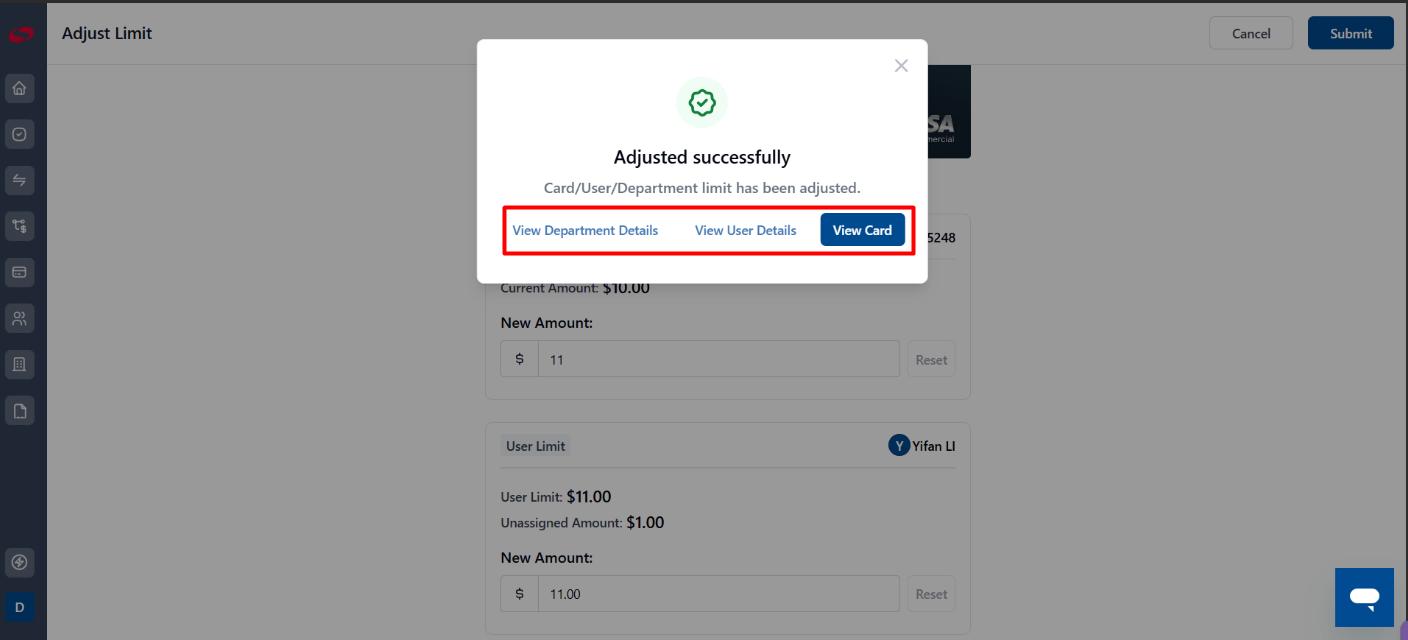
Task: Click the View User Details link
Action: (x=745, y=230)
